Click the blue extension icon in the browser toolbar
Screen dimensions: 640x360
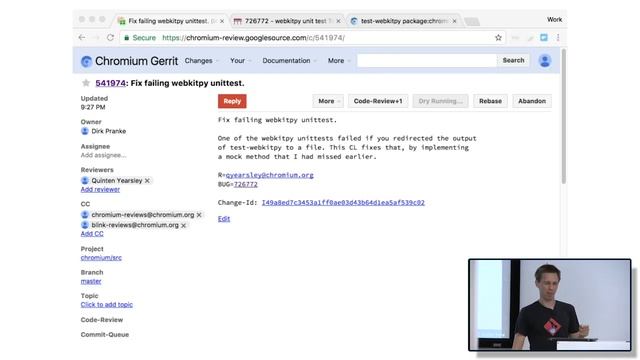(x=544, y=38)
